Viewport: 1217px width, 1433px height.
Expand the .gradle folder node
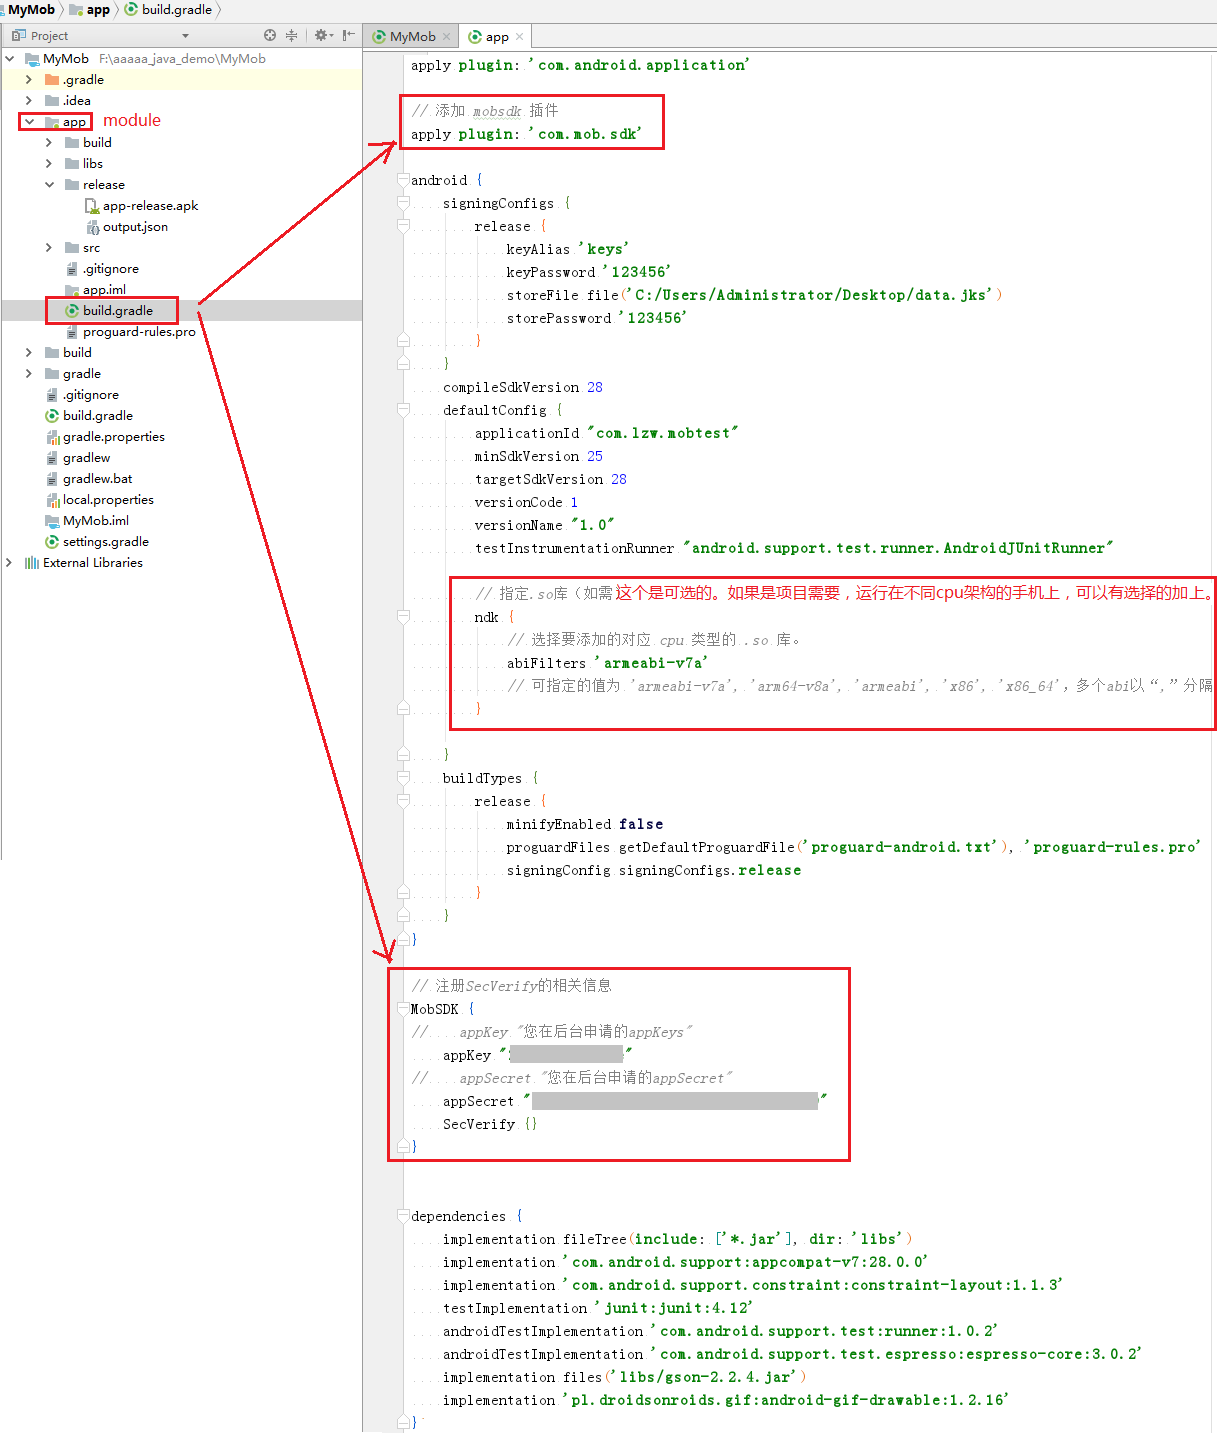[x=28, y=80]
